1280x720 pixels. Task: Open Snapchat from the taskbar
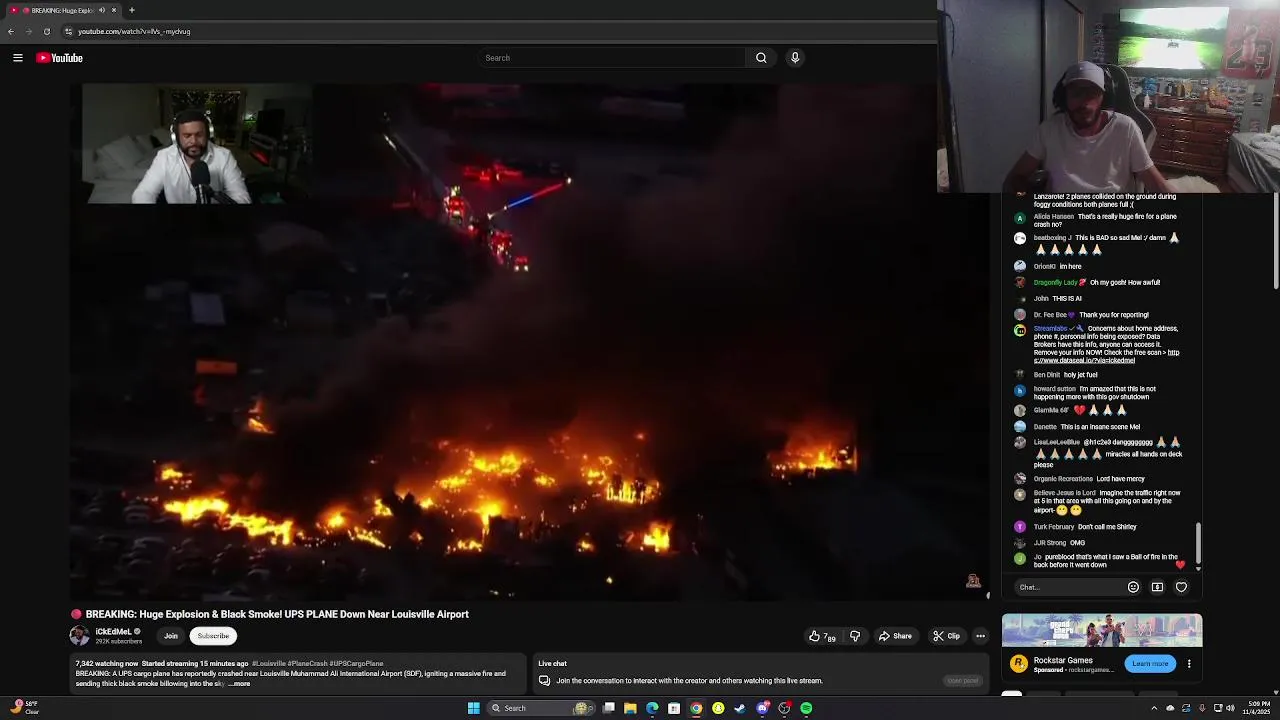718,708
